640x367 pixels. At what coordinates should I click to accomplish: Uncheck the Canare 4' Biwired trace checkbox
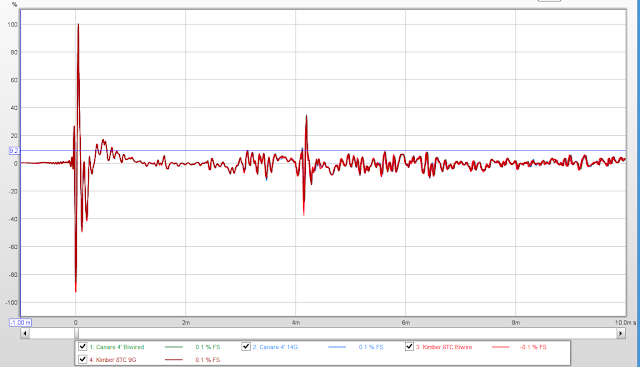pyautogui.click(x=82, y=347)
